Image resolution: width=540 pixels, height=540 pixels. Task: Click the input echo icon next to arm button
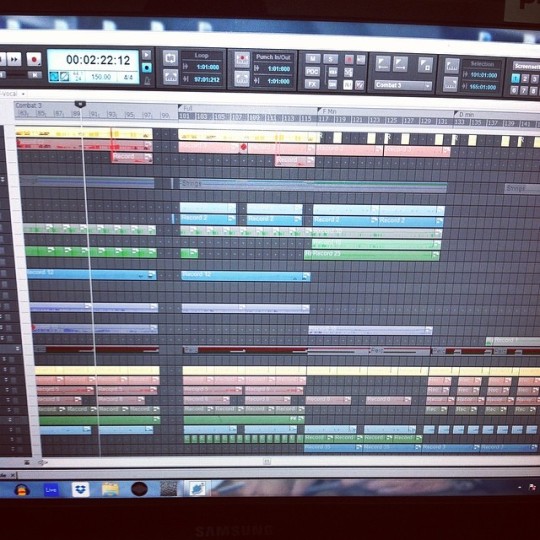[360, 60]
